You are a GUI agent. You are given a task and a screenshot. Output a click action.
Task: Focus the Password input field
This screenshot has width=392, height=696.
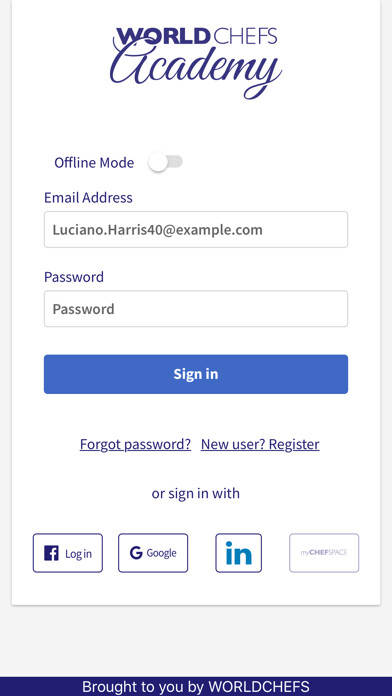[196, 308]
